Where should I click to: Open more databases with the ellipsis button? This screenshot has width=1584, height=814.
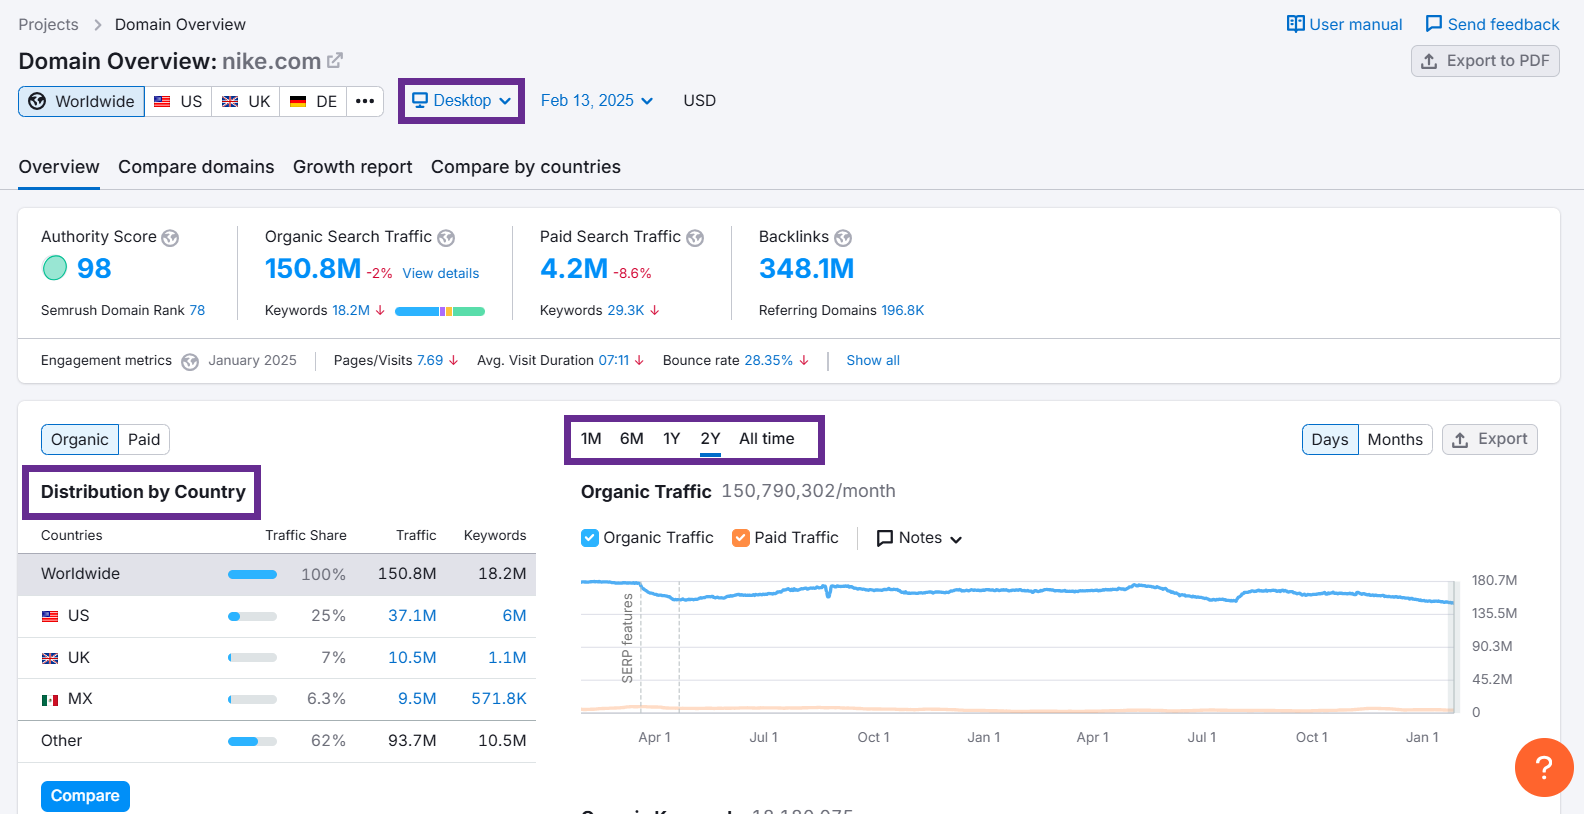[x=365, y=101]
